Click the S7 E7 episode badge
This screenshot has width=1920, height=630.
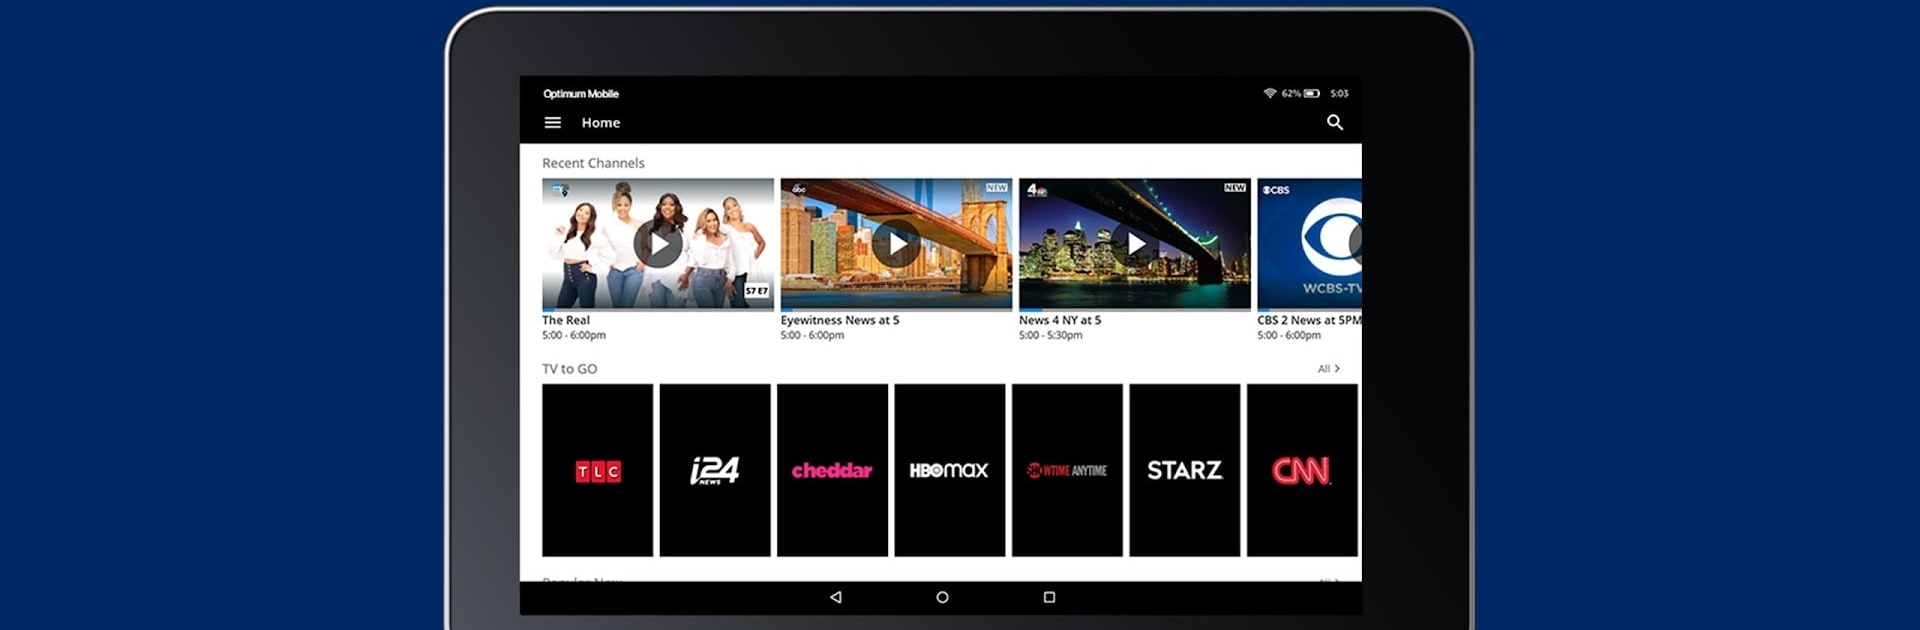coord(757,291)
